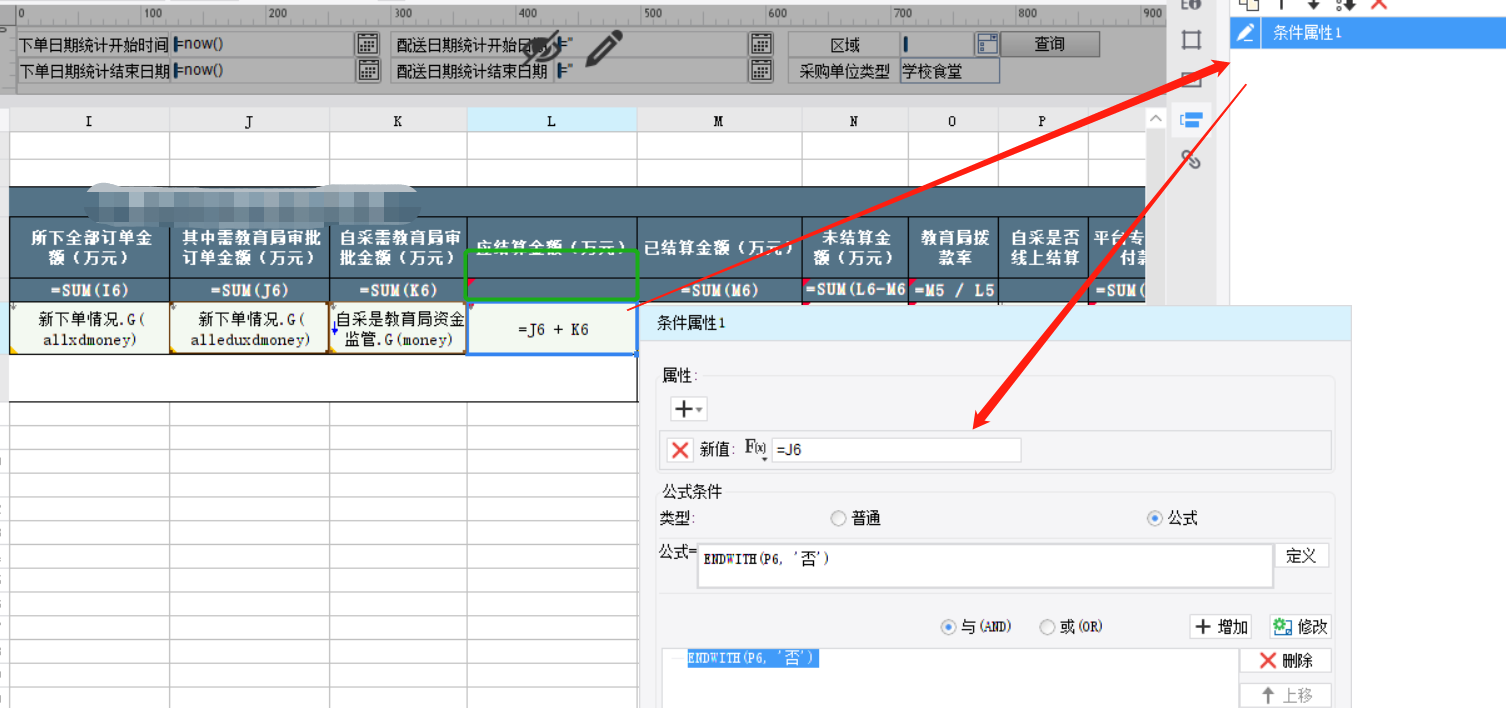Screen dimensions: 1506x708
Task: Click the red X delete icon beside 新值
Action: click(680, 450)
